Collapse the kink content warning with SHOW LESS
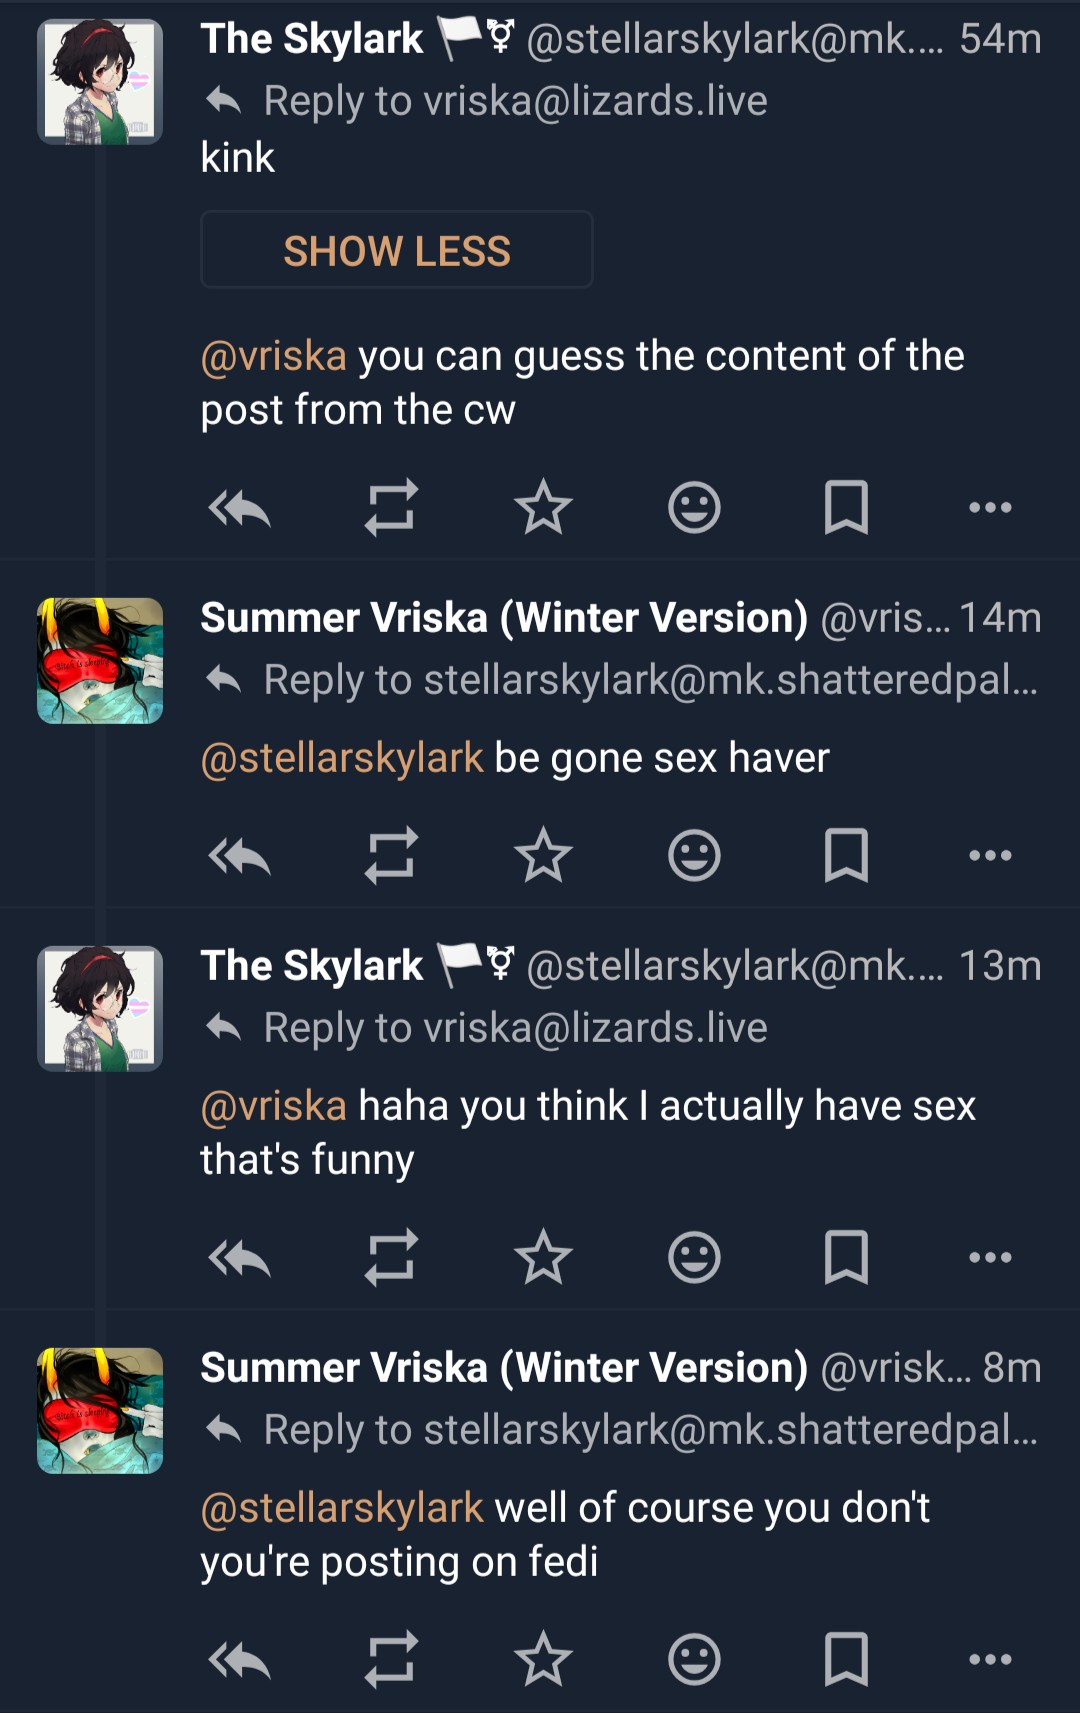This screenshot has height=1713, width=1080. [x=397, y=250]
